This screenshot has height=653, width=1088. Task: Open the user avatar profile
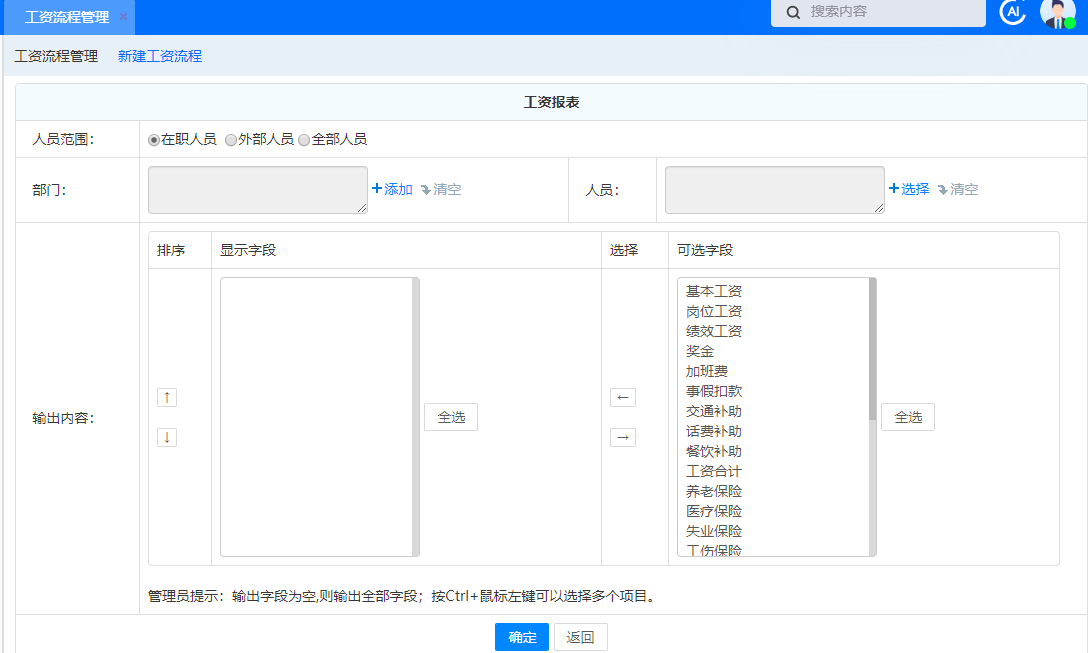coord(1057,13)
